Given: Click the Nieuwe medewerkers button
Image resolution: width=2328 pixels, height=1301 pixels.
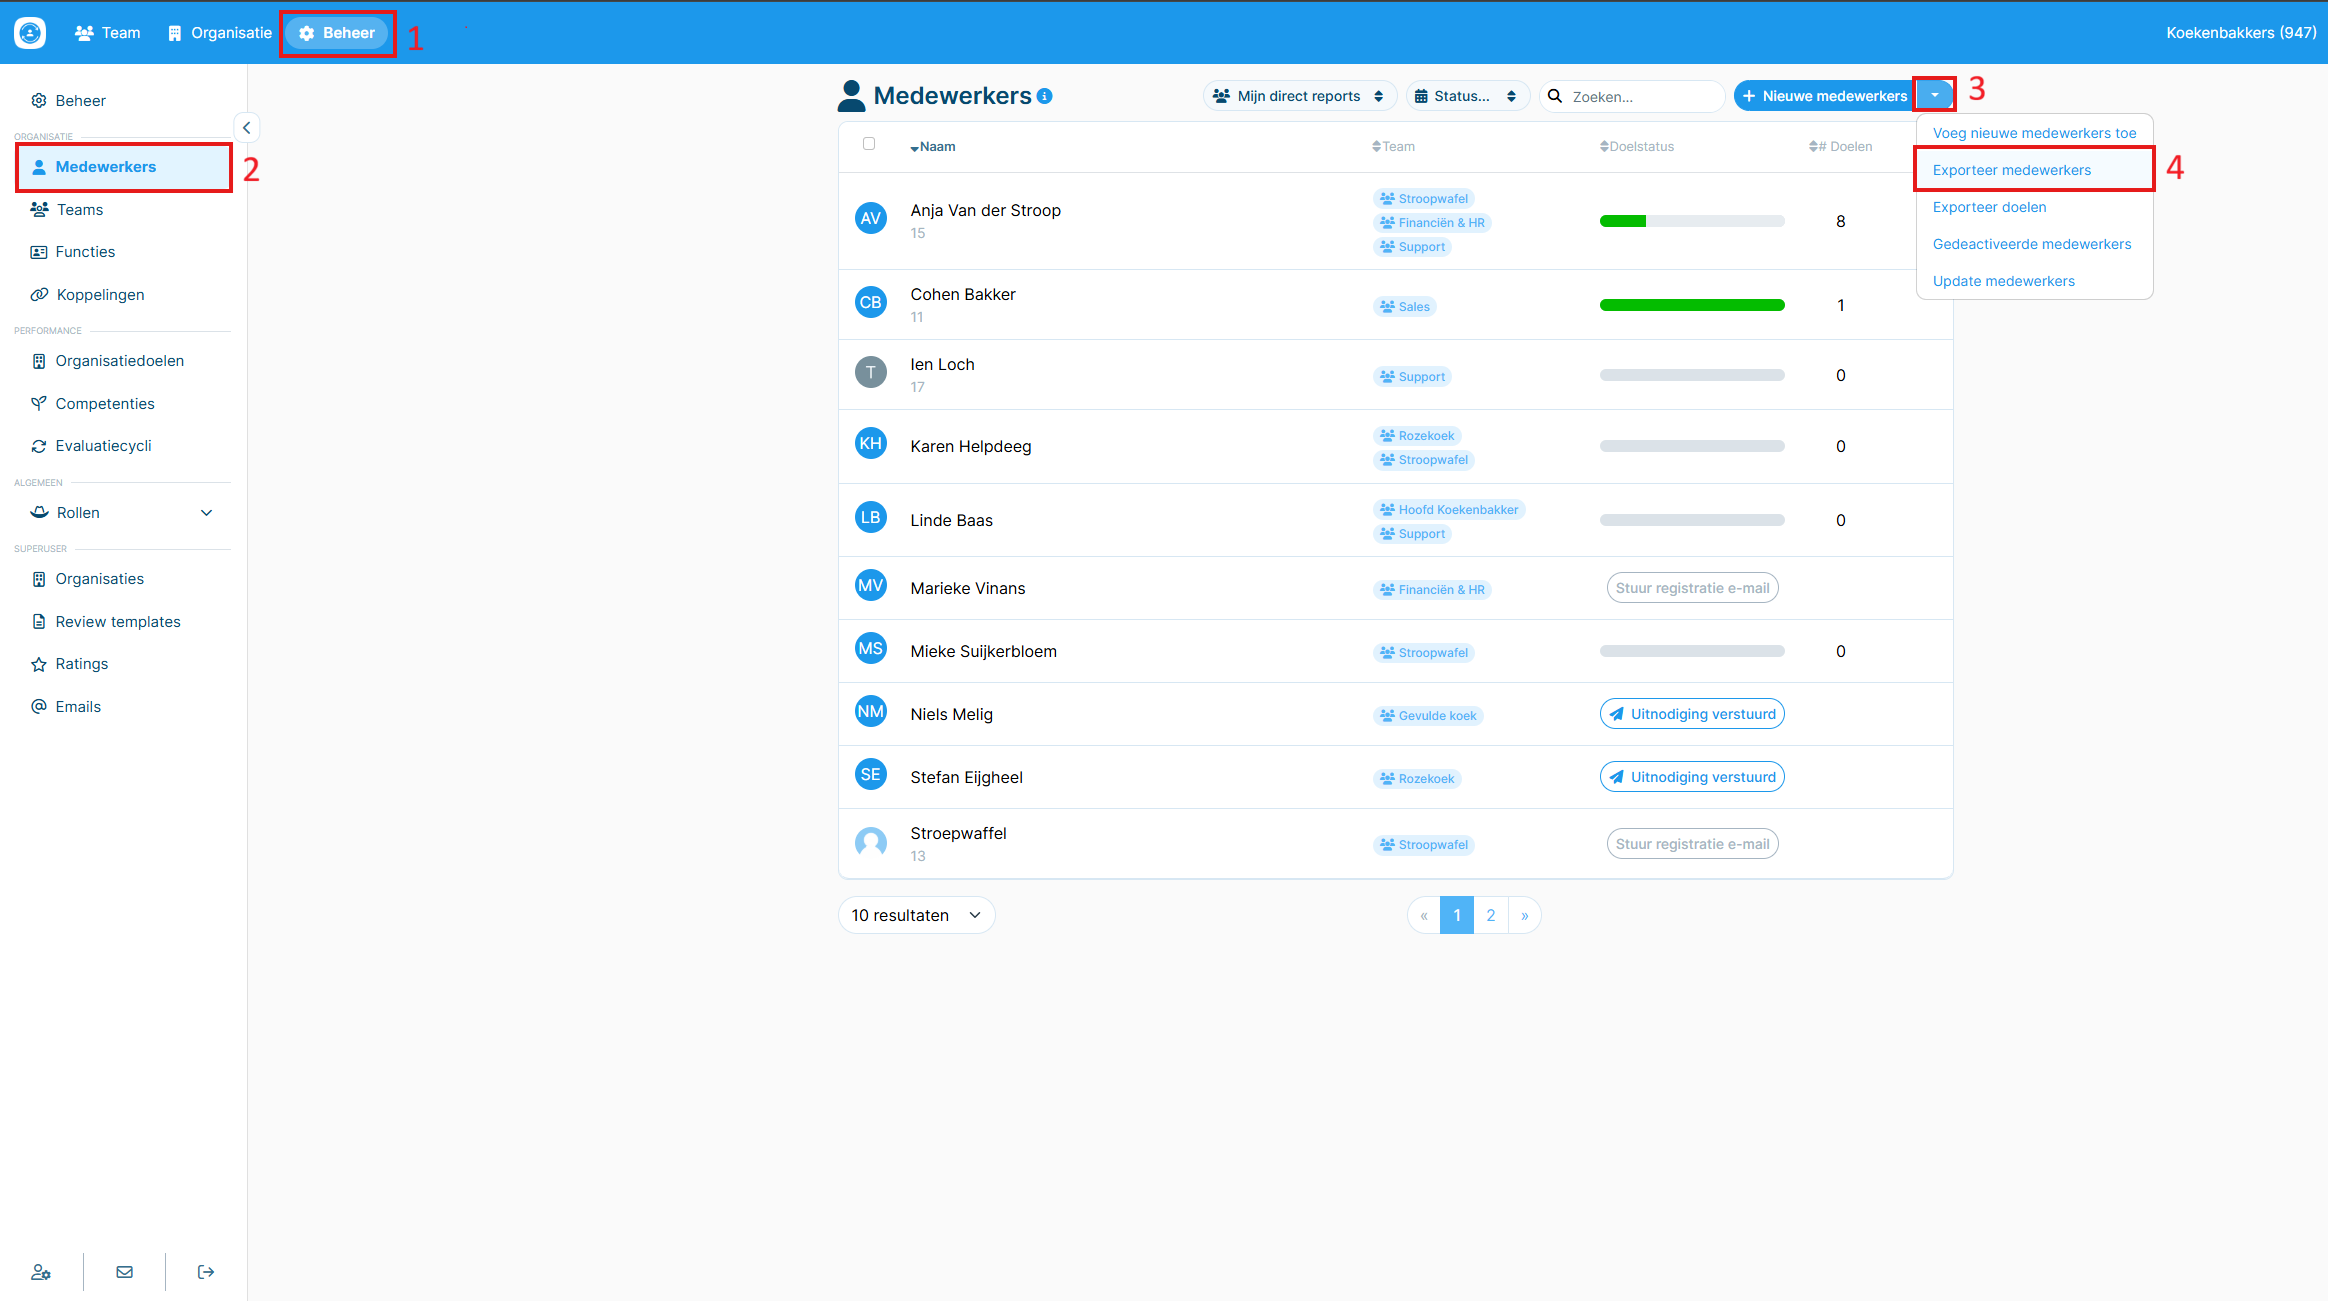Looking at the screenshot, I should (x=1825, y=96).
